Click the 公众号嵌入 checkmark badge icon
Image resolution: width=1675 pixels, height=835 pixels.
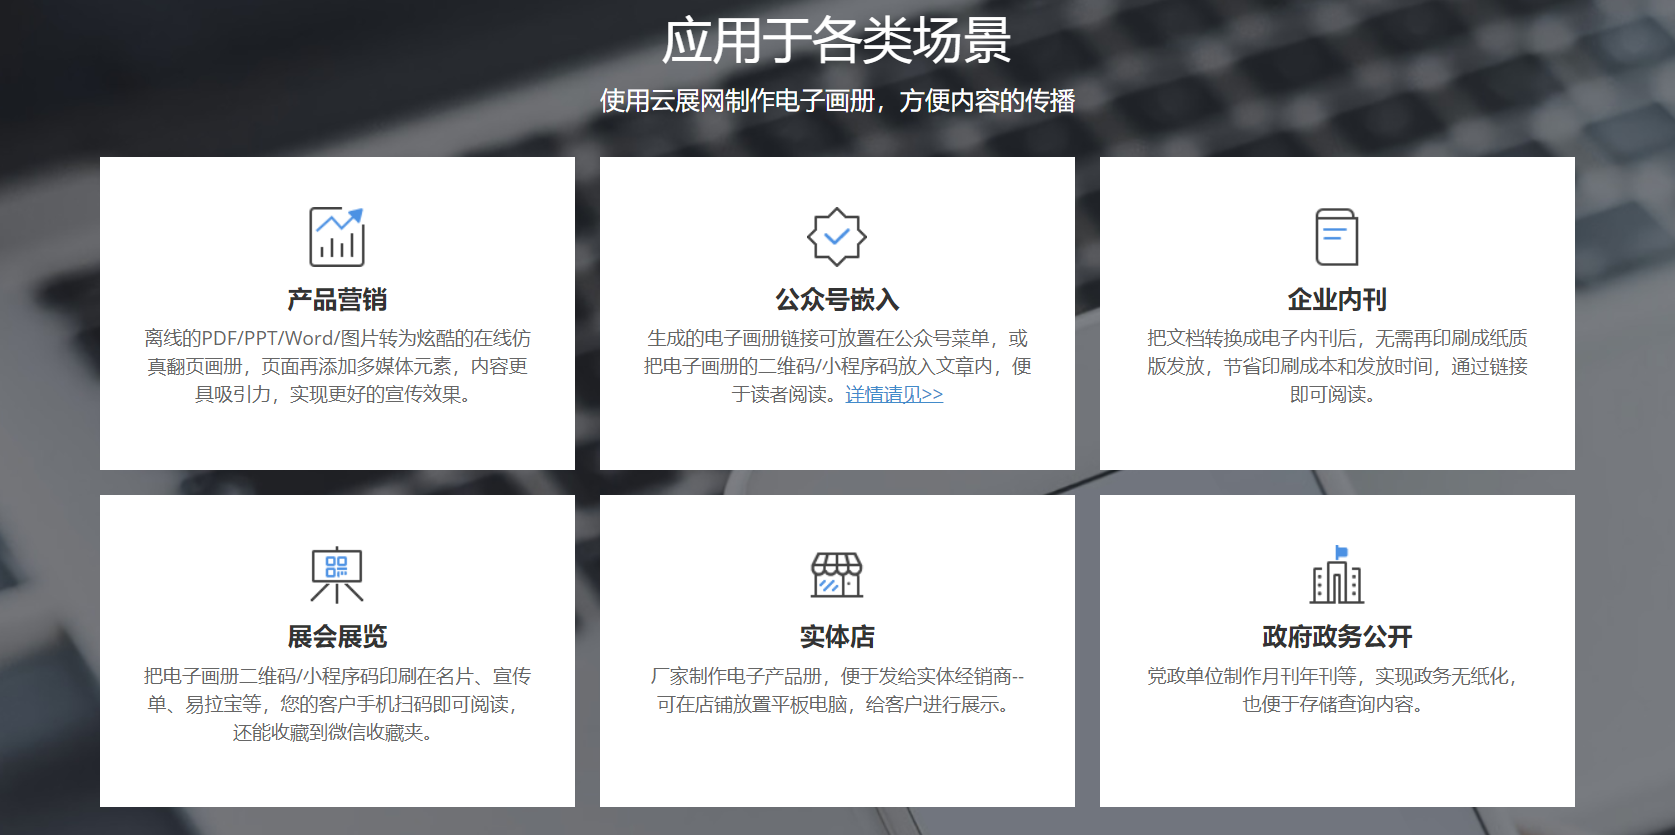(x=837, y=237)
